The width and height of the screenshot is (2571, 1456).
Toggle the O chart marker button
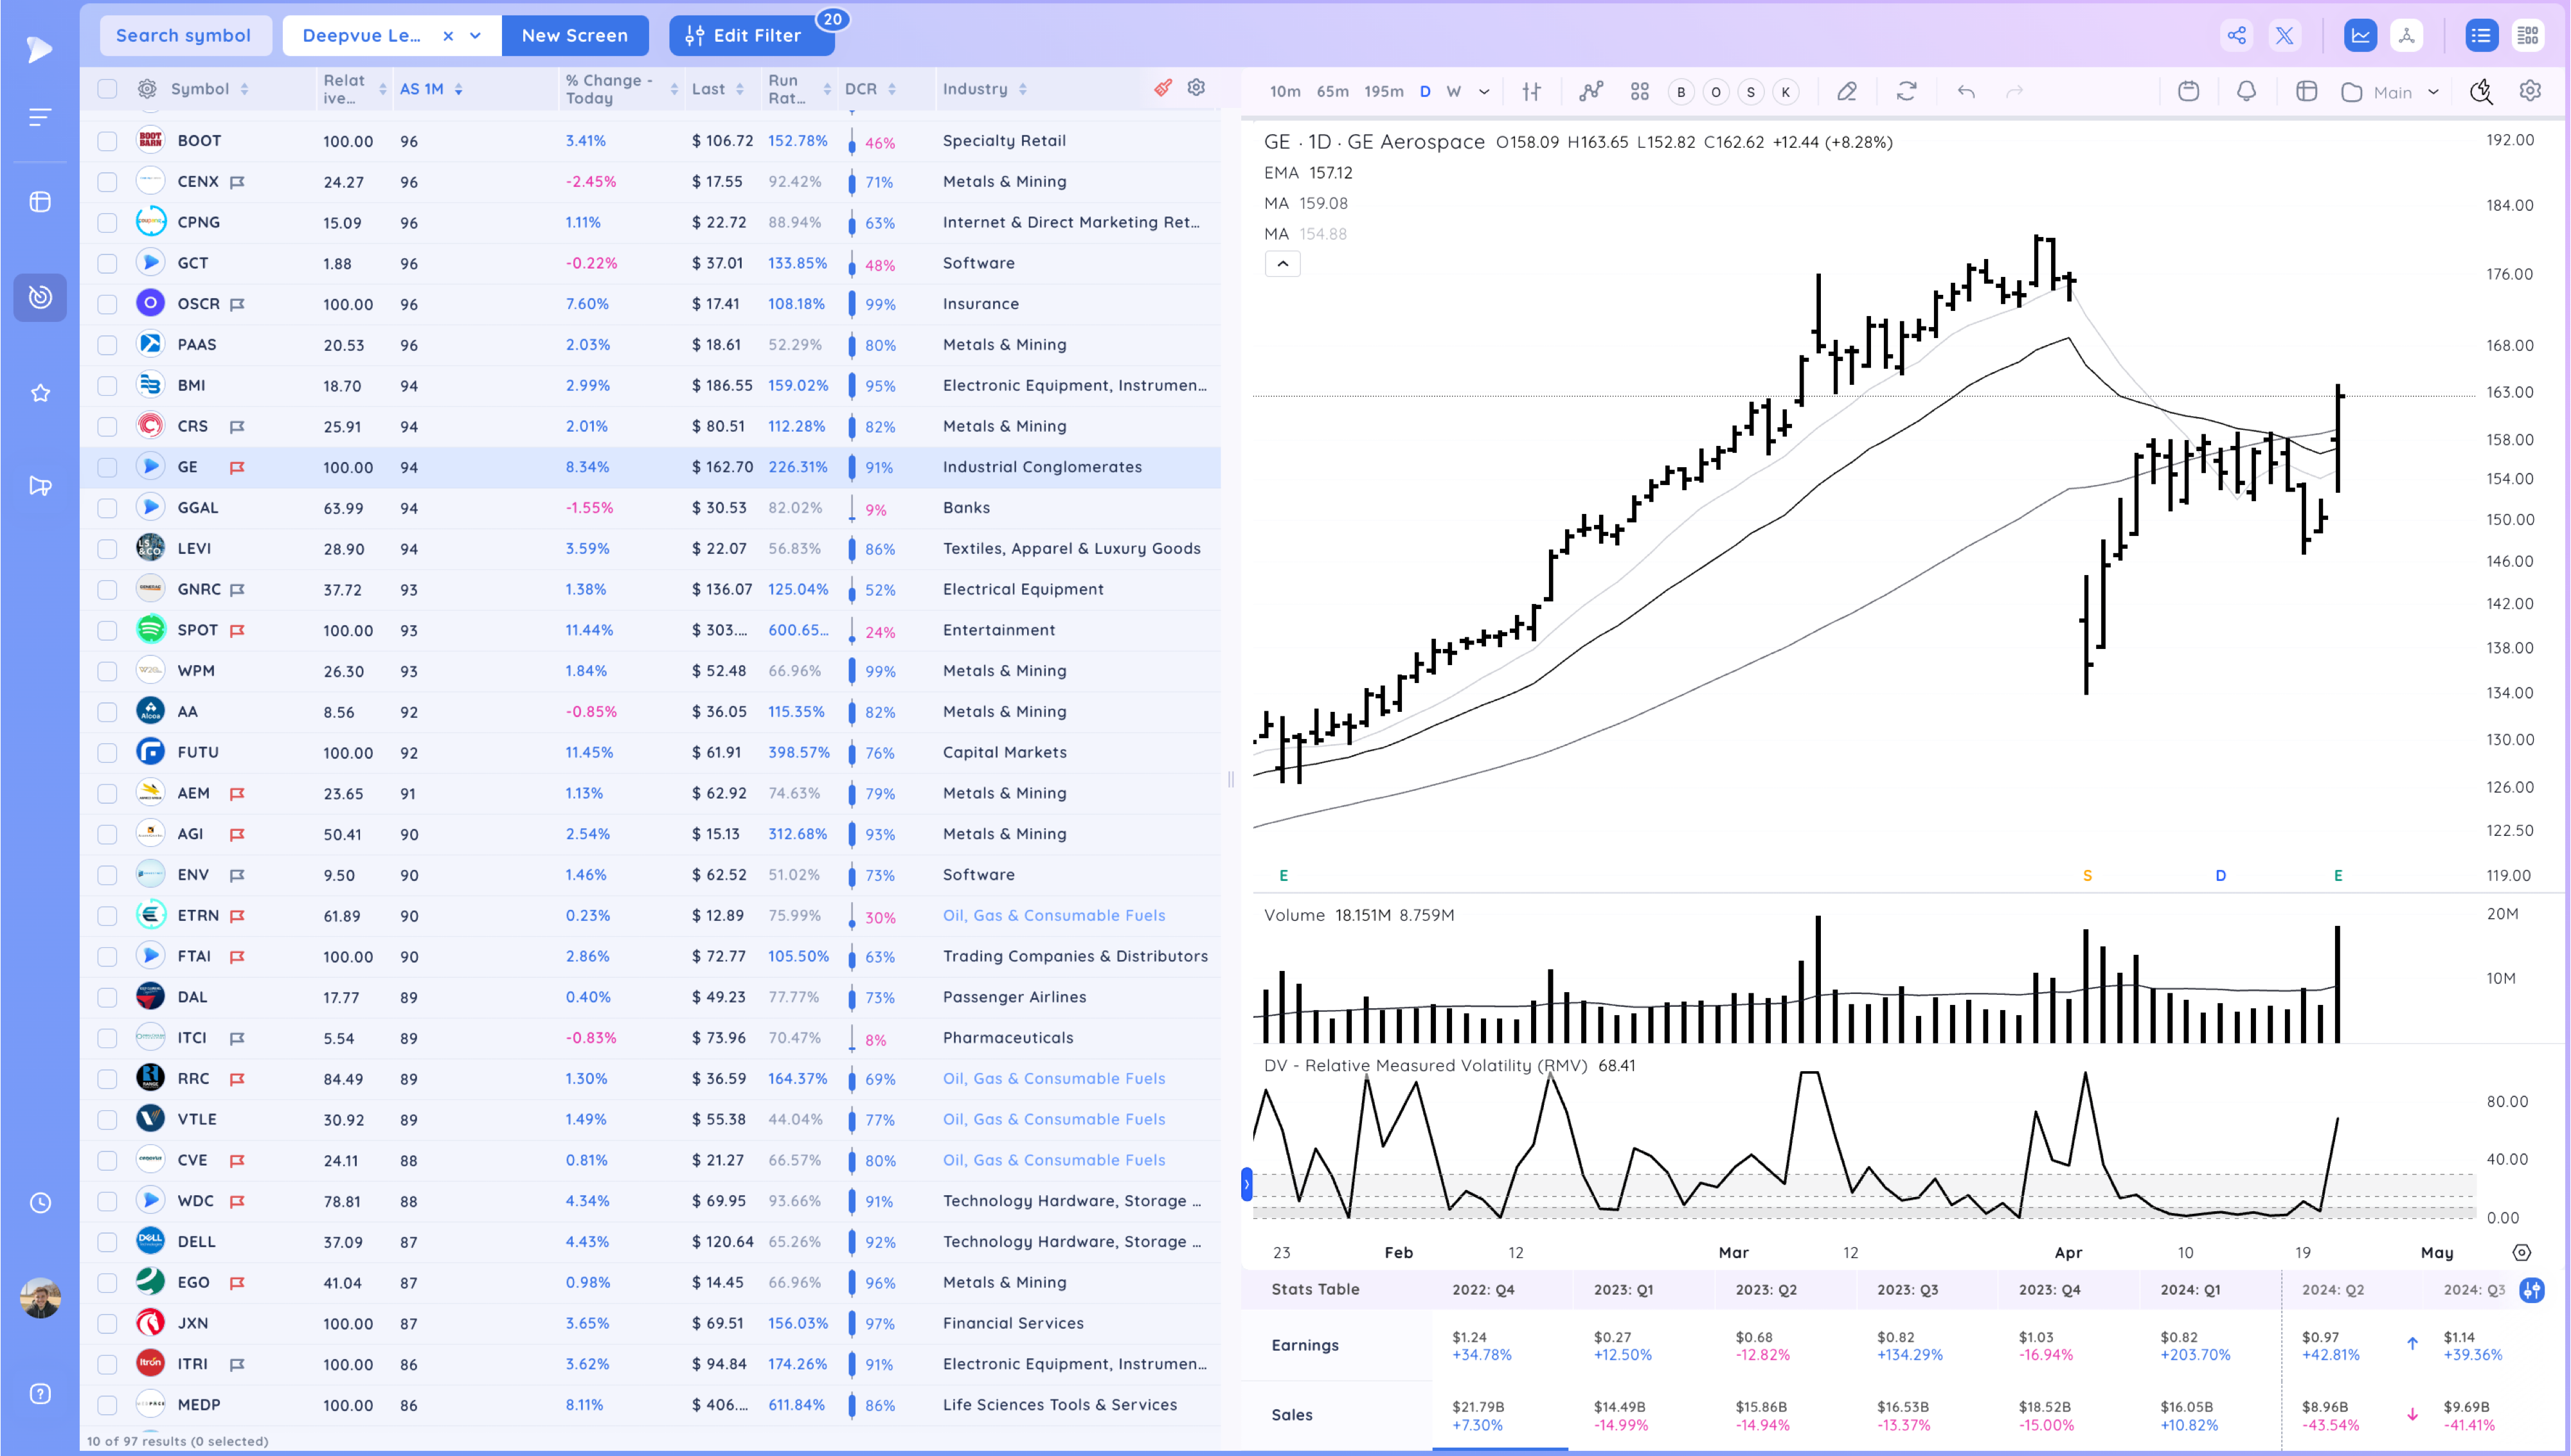[x=1716, y=92]
